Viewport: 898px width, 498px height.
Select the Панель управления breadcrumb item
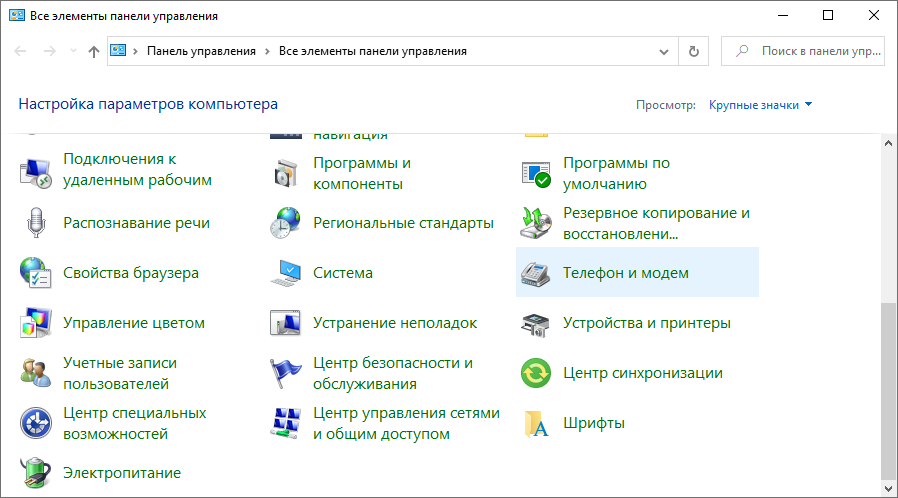tap(201, 51)
